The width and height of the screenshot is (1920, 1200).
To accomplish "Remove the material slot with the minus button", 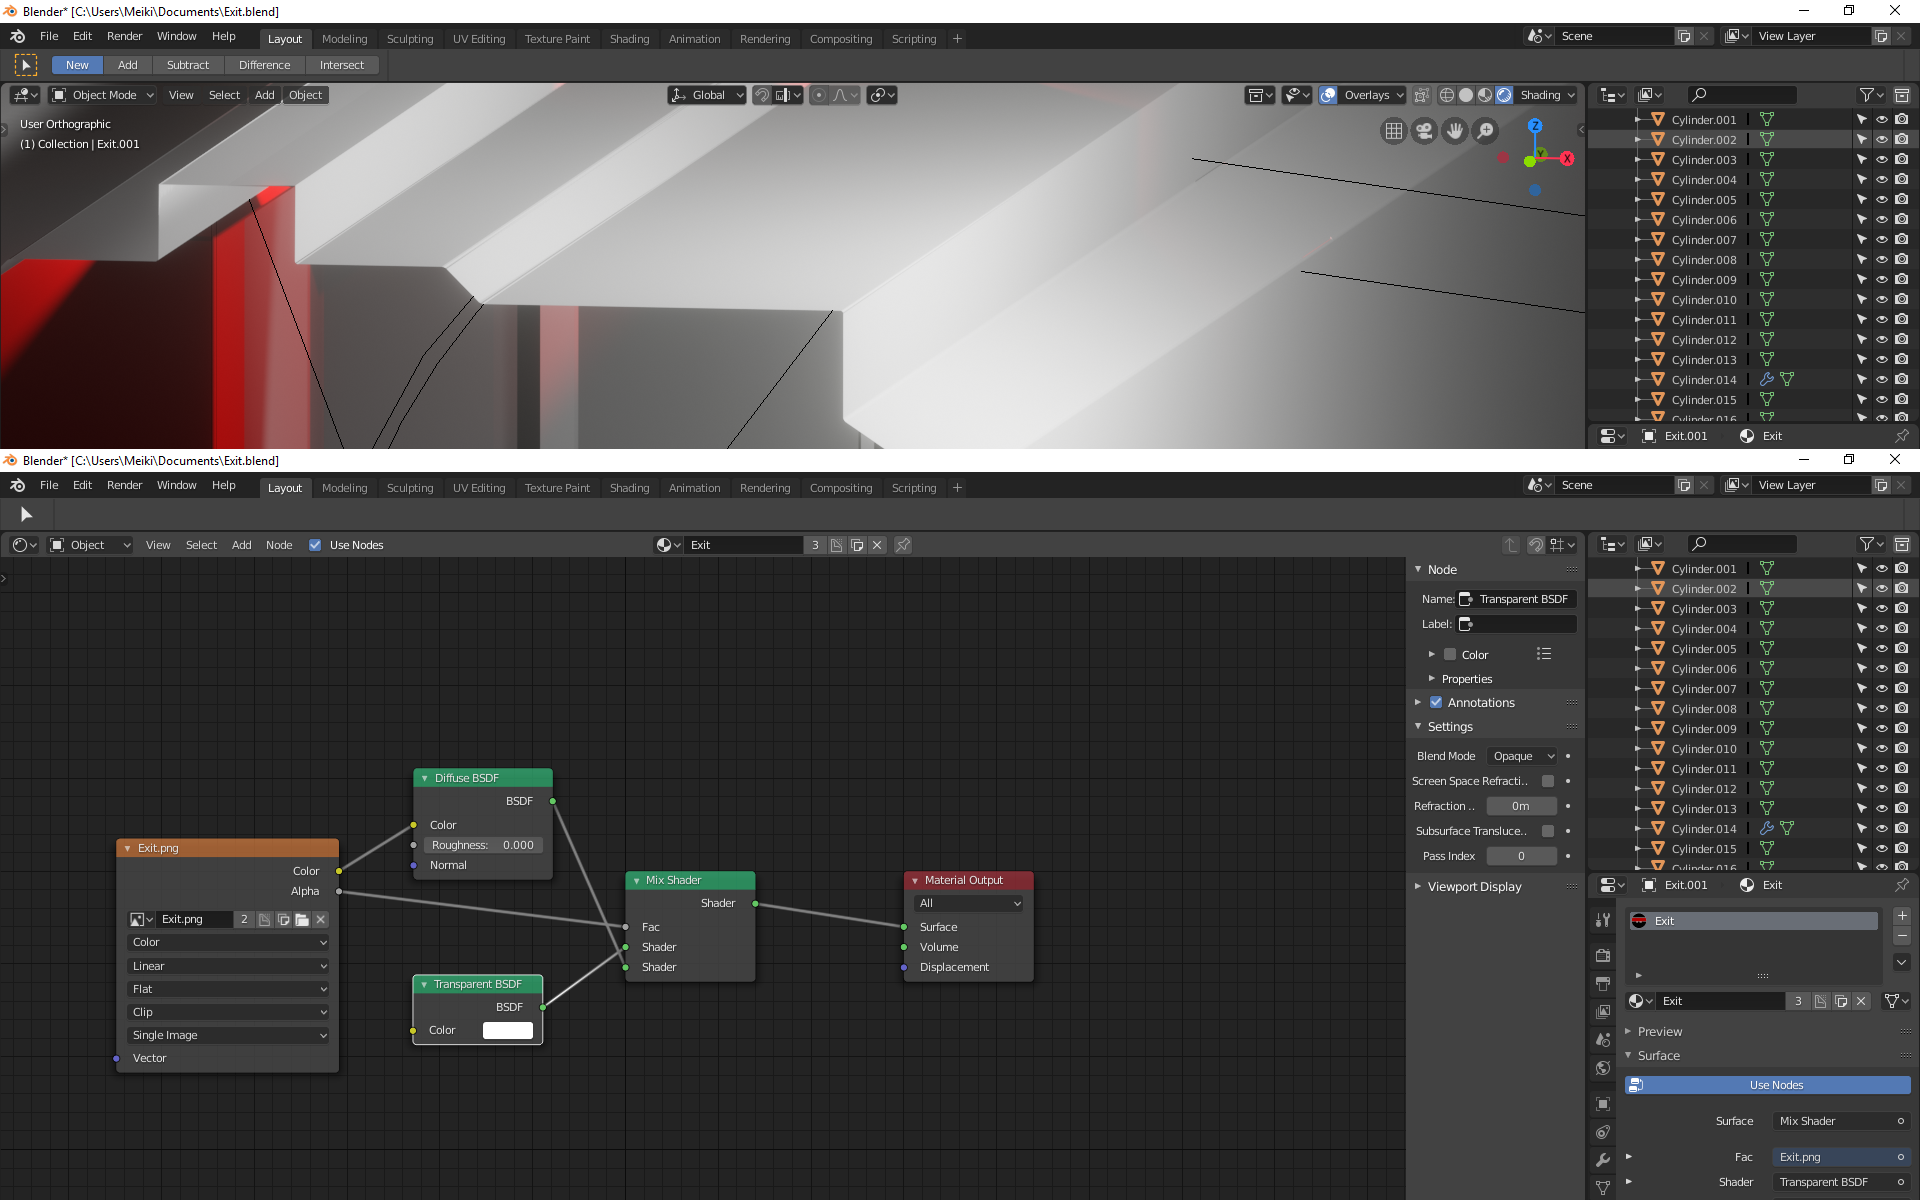I will tap(1902, 936).
